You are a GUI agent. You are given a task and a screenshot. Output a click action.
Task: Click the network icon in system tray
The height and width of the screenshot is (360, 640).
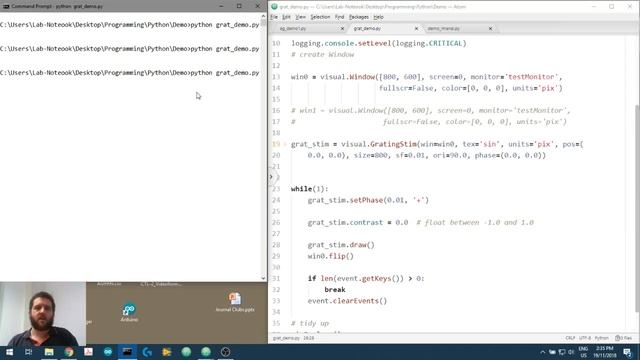(562, 352)
